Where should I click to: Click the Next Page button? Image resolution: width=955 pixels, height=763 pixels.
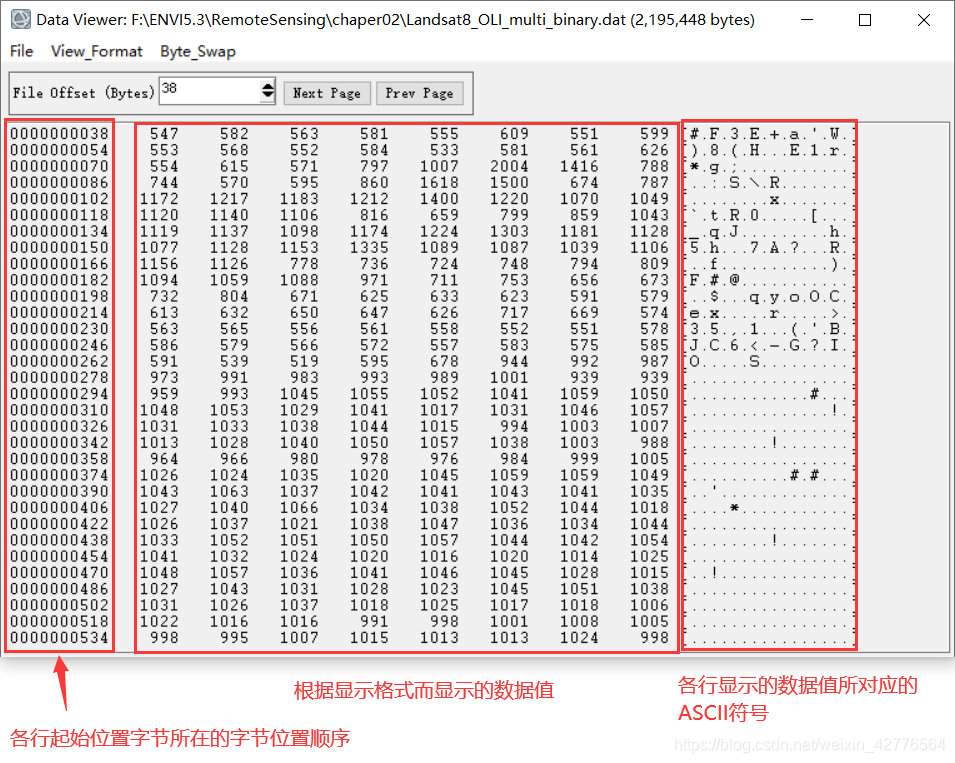(327, 93)
